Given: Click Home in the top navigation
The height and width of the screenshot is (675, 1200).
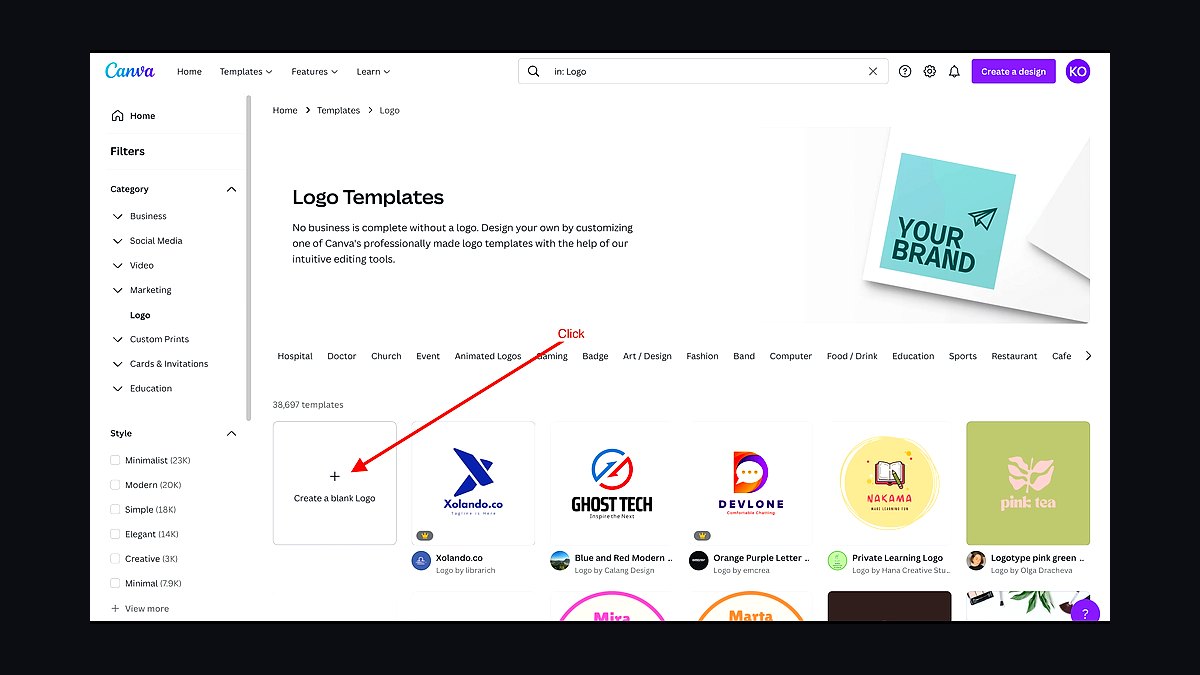Looking at the screenshot, I should [x=189, y=72].
